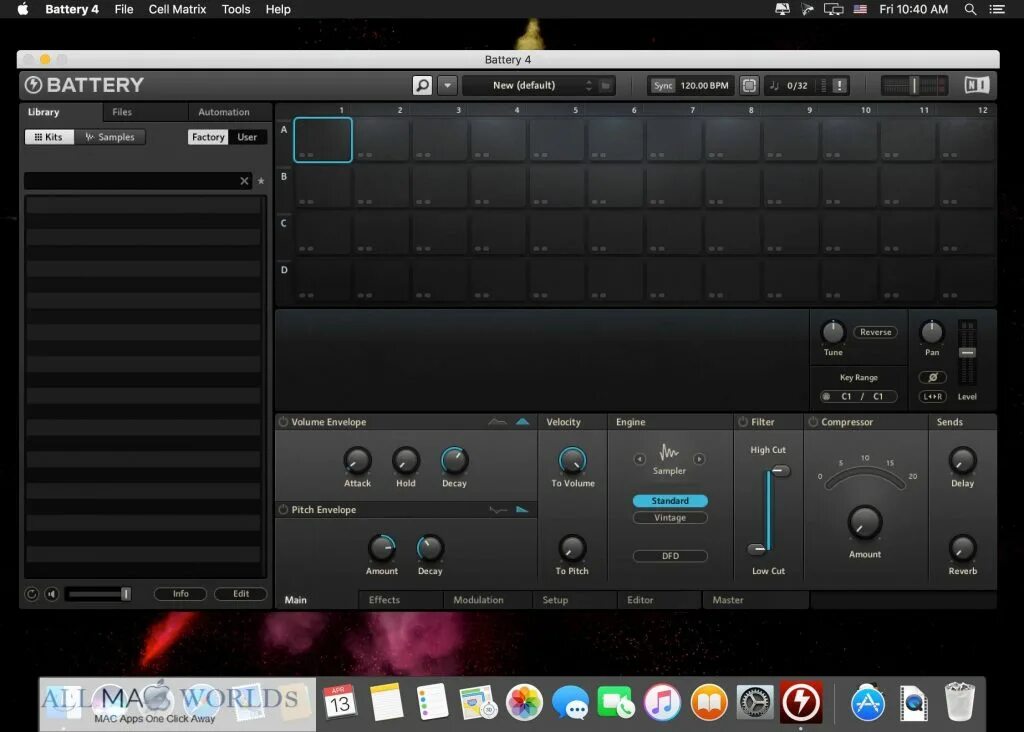The height and width of the screenshot is (732, 1024).
Task: Open the arrow dropdown beside the magnifier
Action: [x=447, y=85]
